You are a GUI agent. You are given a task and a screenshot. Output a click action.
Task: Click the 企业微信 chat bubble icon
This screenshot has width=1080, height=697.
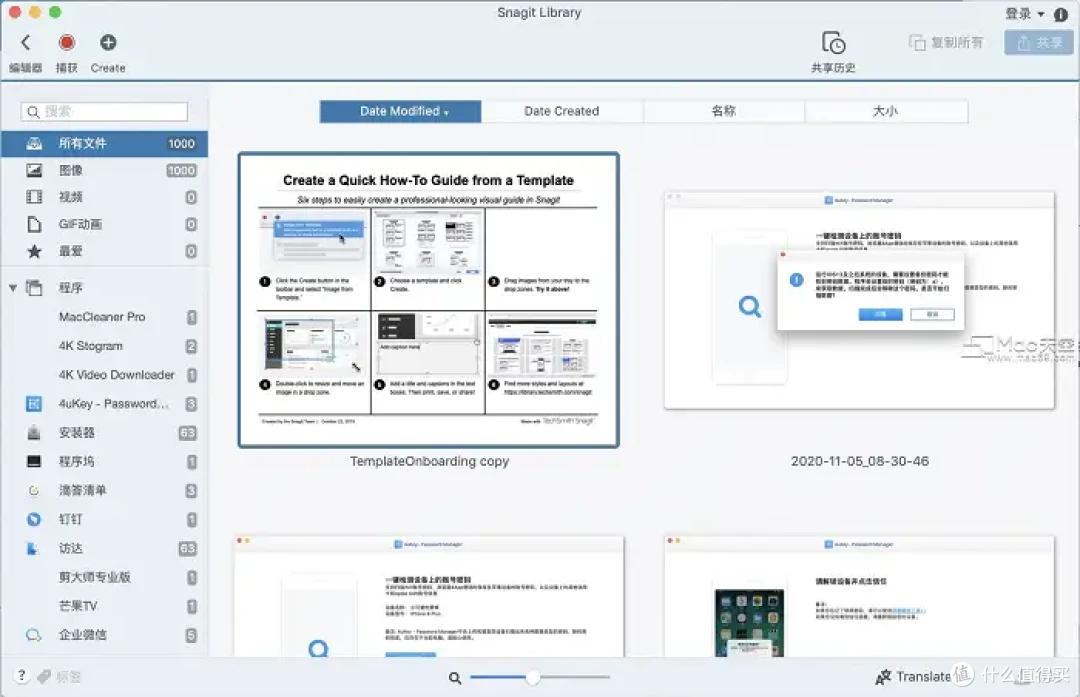[34, 635]
